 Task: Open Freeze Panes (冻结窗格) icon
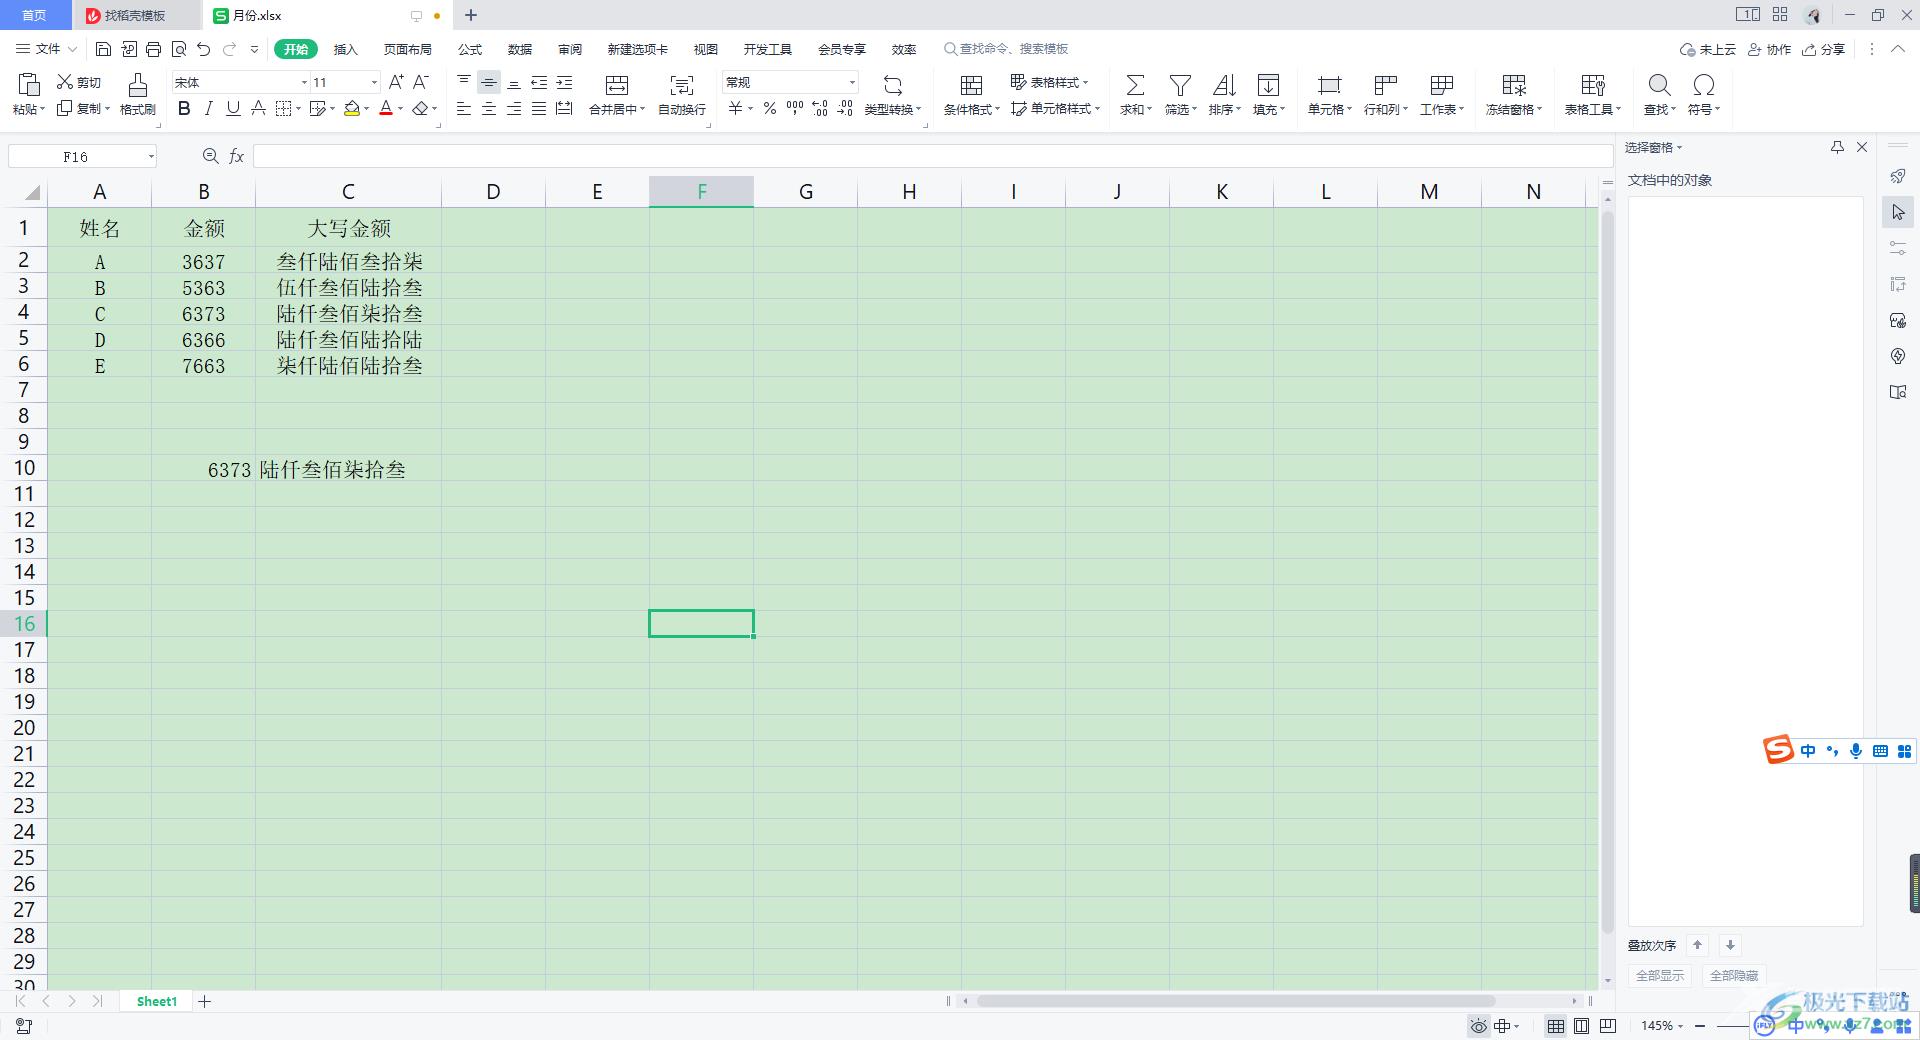[1514, 94]
